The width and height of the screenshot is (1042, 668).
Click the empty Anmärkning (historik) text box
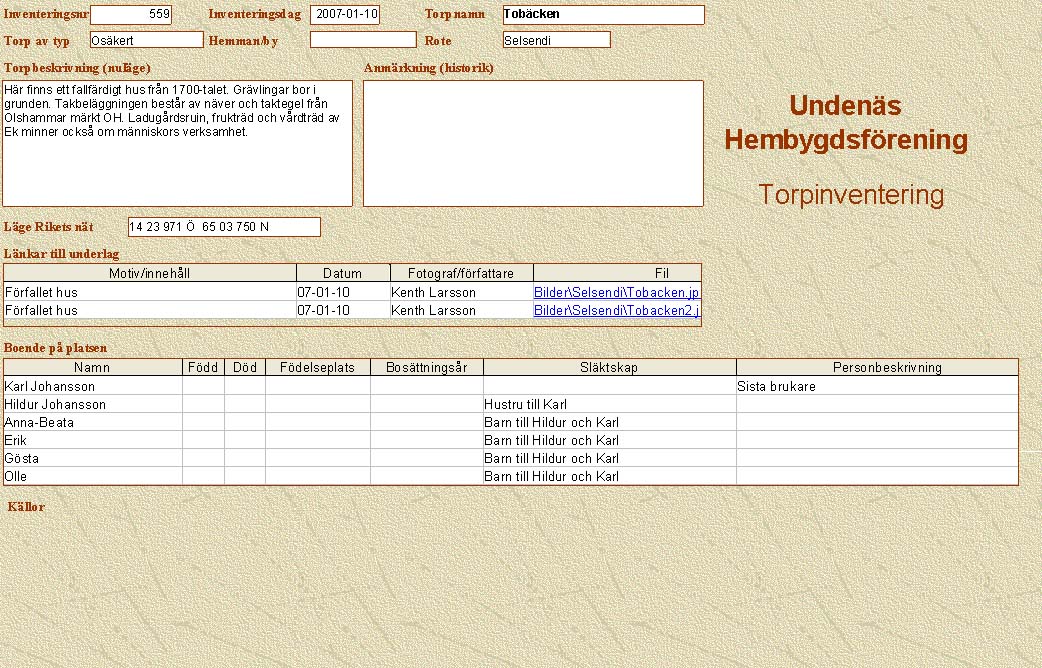(x=533, y=143)
